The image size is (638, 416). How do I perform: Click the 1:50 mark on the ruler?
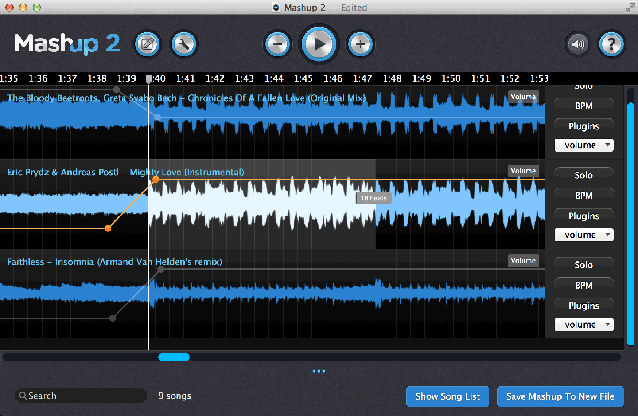point(451,79)
